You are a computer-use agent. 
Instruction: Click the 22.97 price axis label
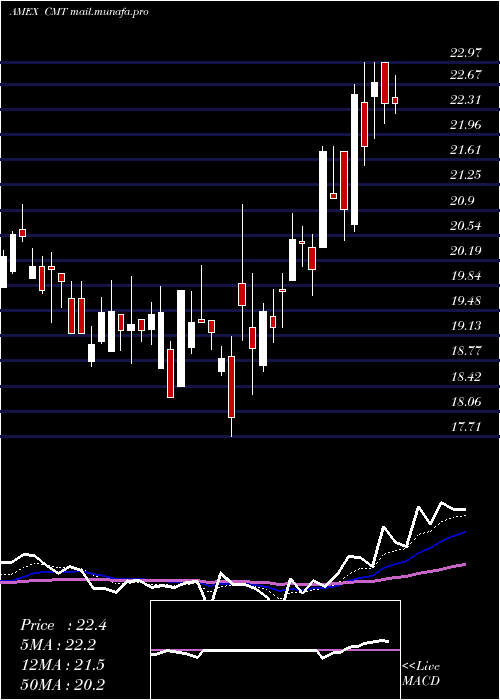coord(466,53)
